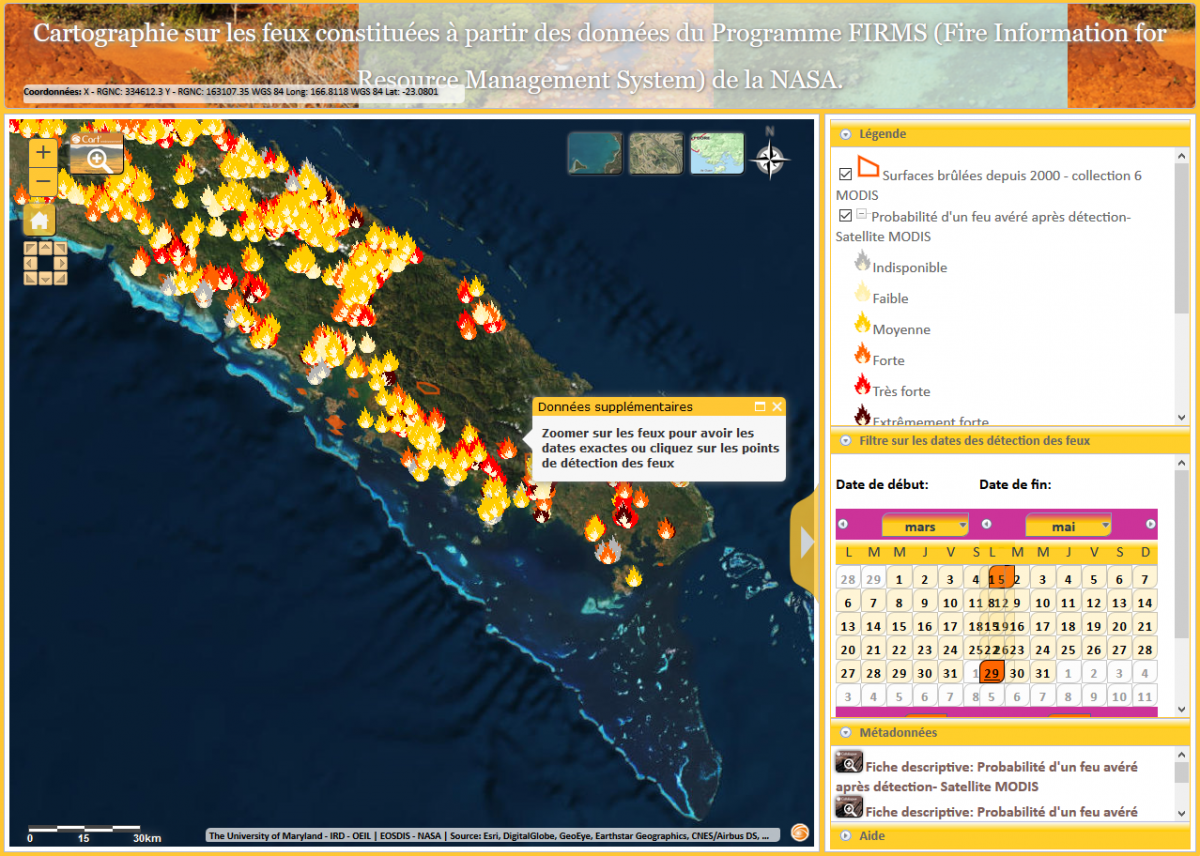The height and width of the screenshot is (856, 1200).
Task: Click the Cart' magnifier search icon
Action: click(97, 155)
